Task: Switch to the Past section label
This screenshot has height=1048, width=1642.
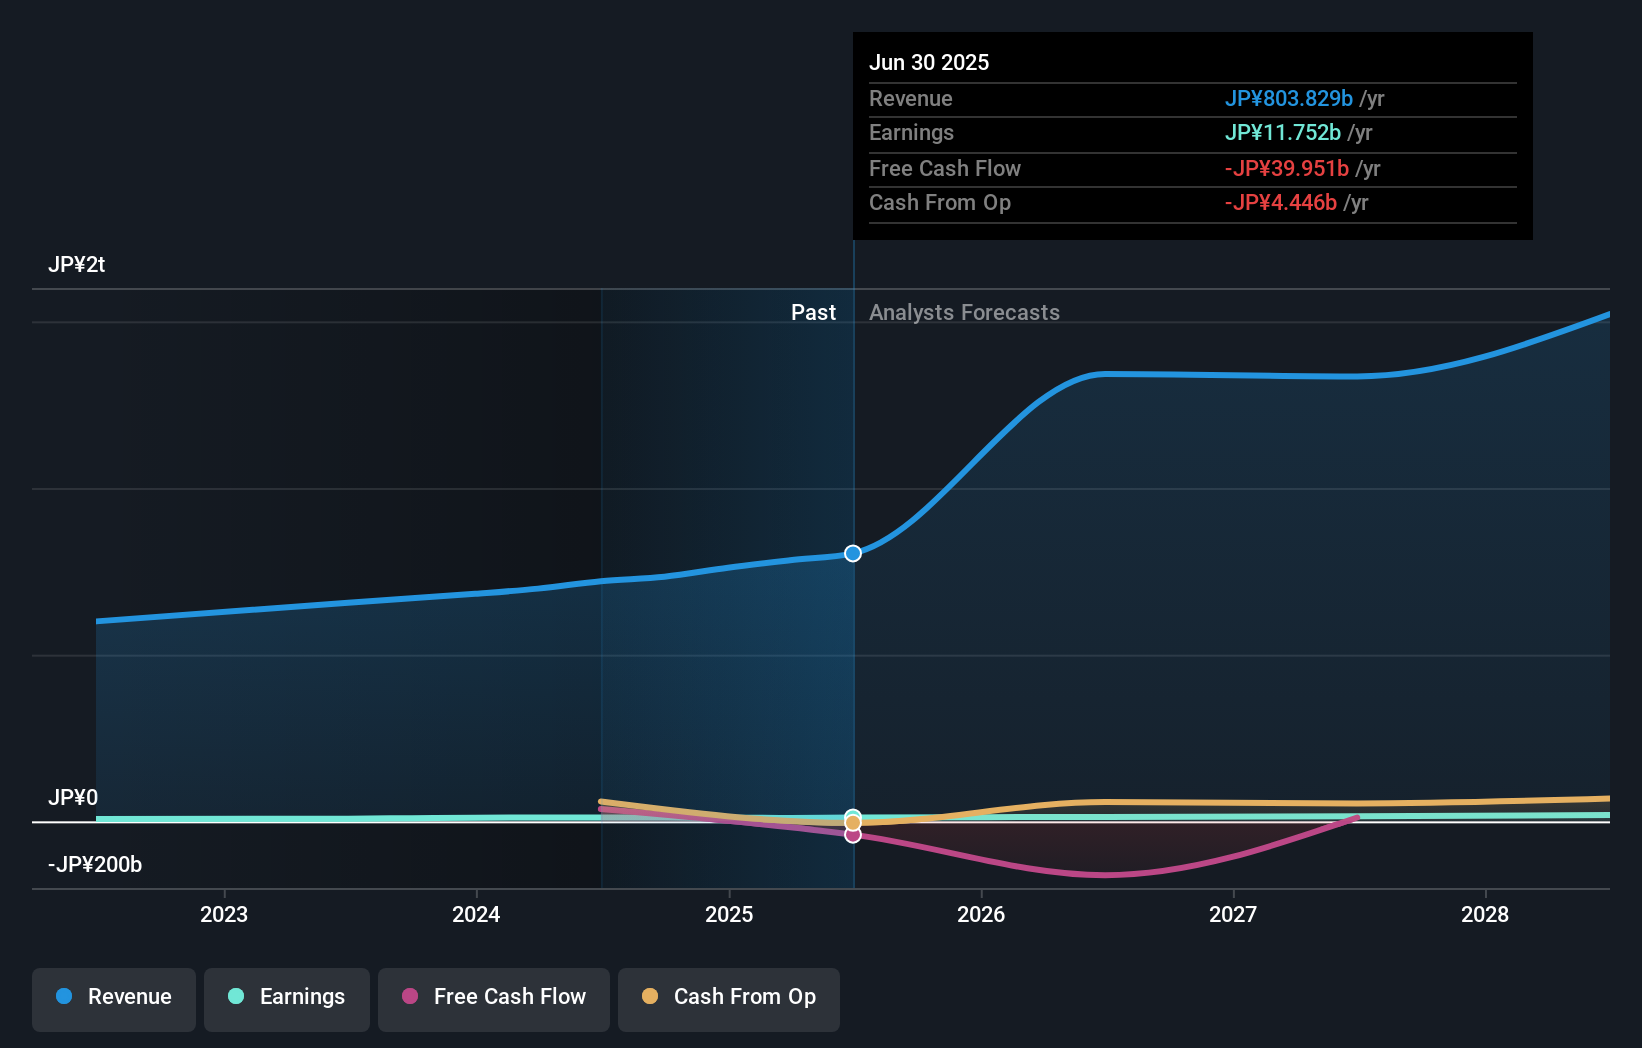Action: pyautogui.click(x=813, y=312)
